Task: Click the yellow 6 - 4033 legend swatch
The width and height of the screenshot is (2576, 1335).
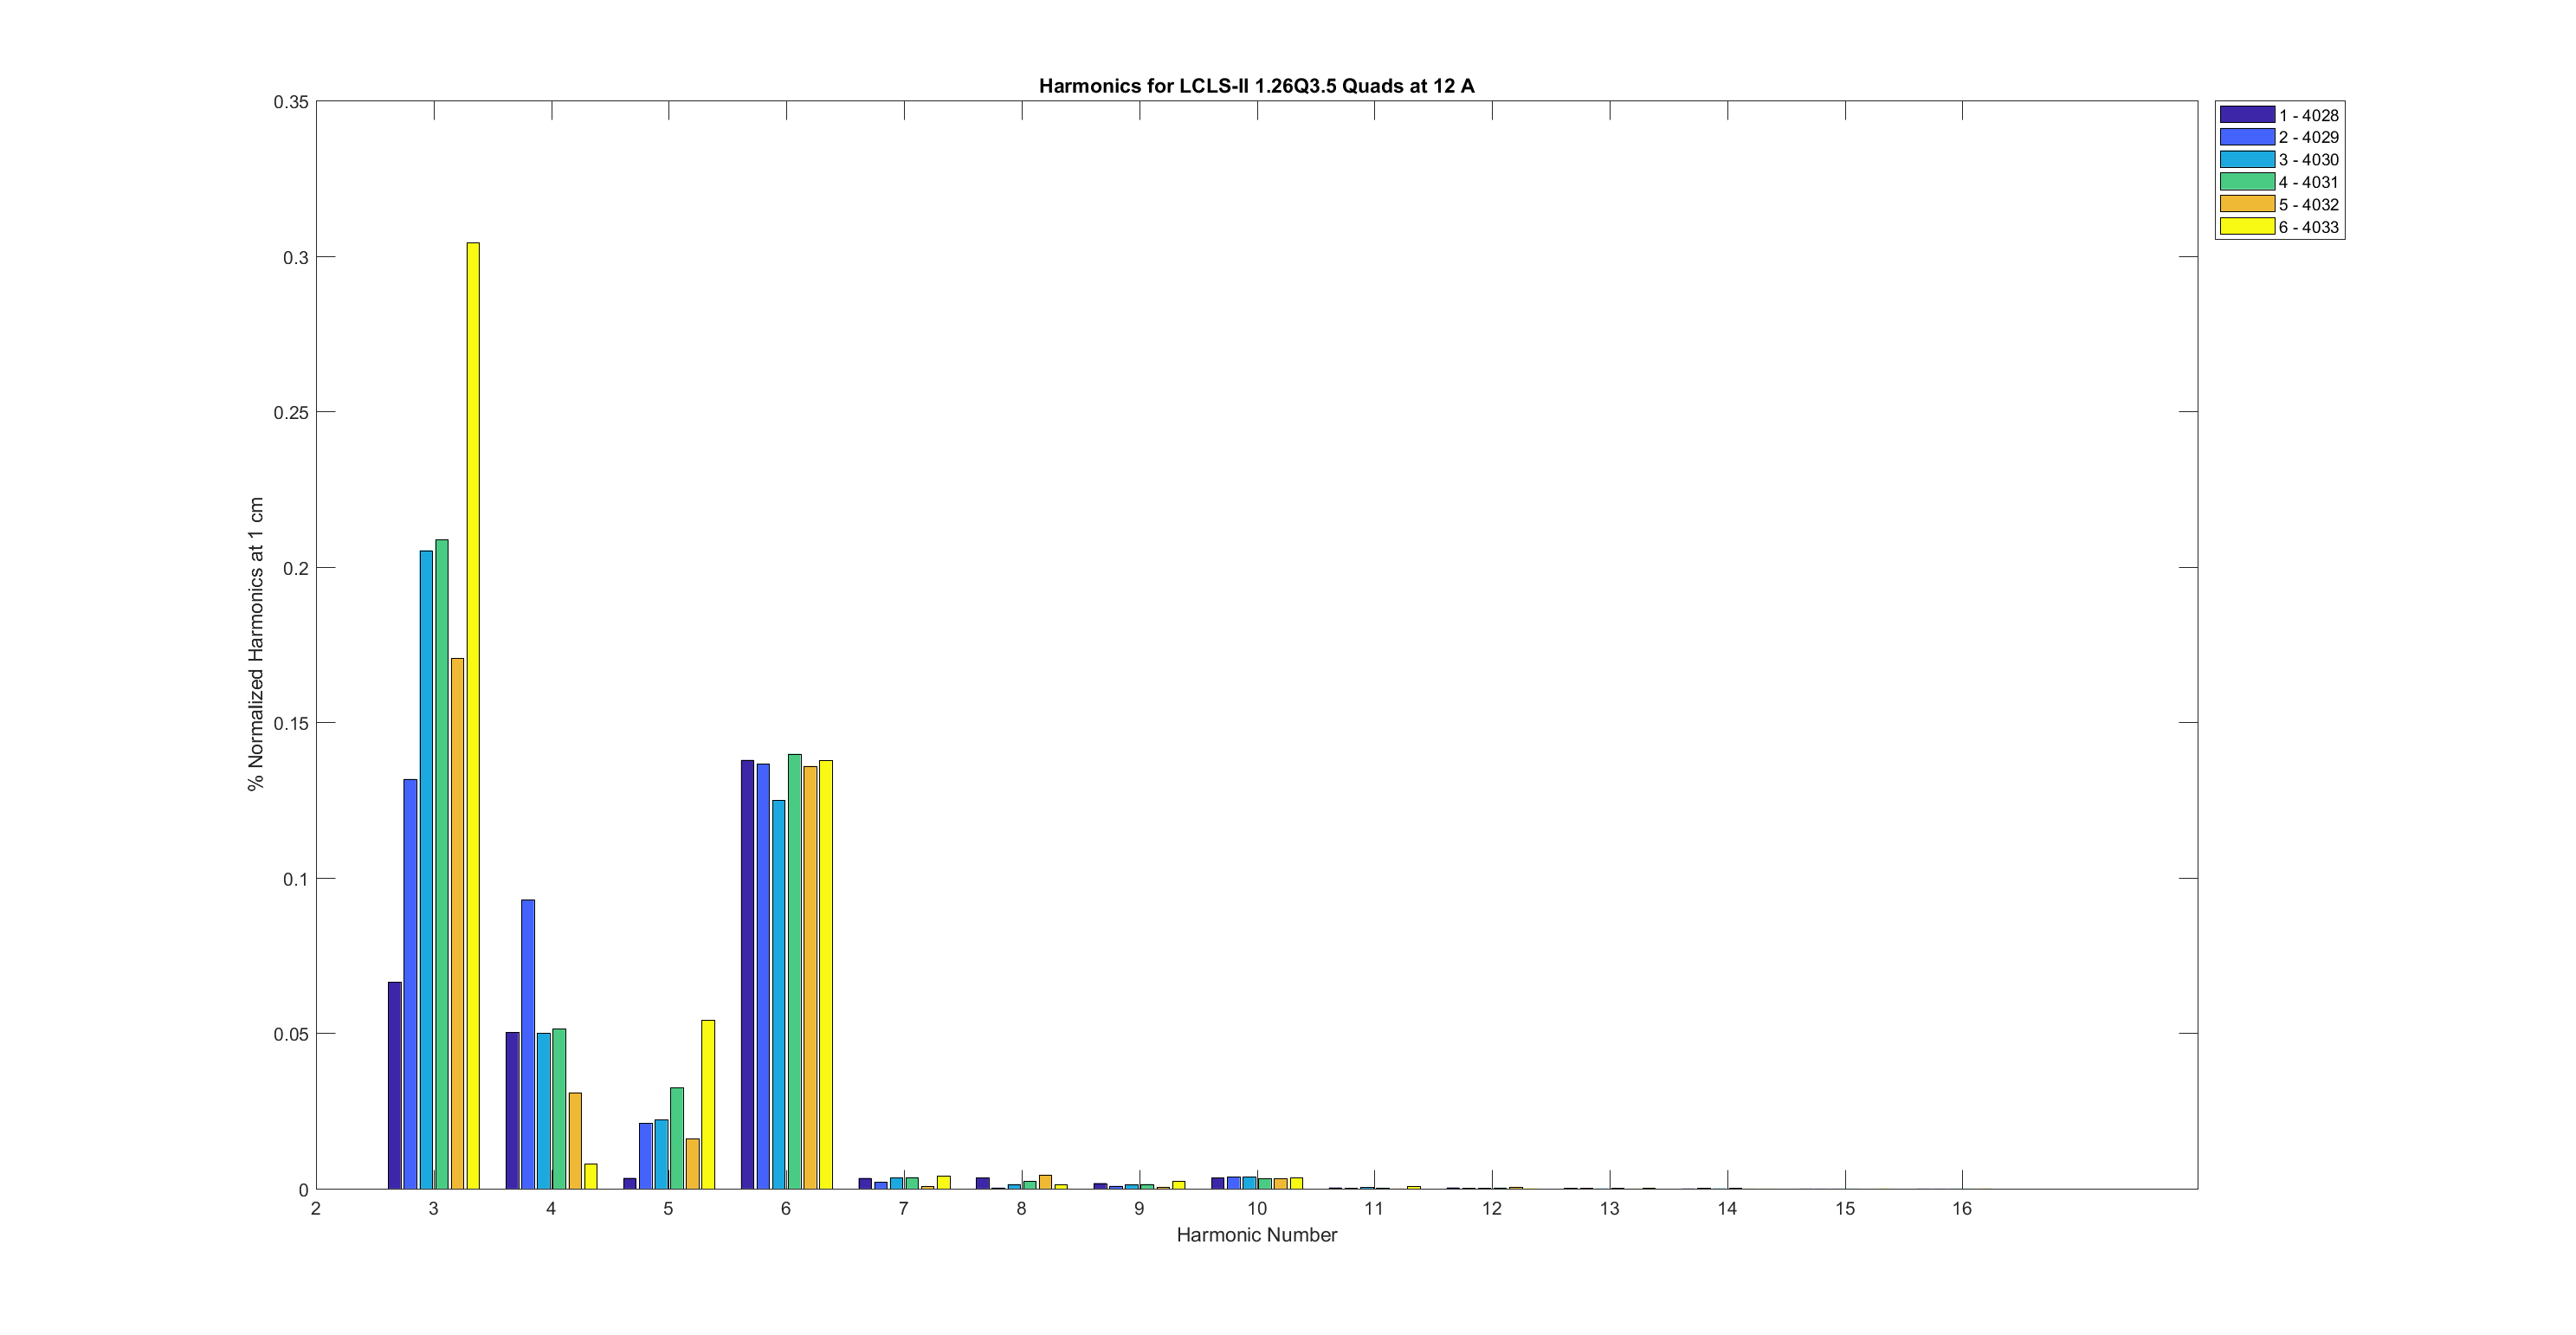Action: (2247, 227)
